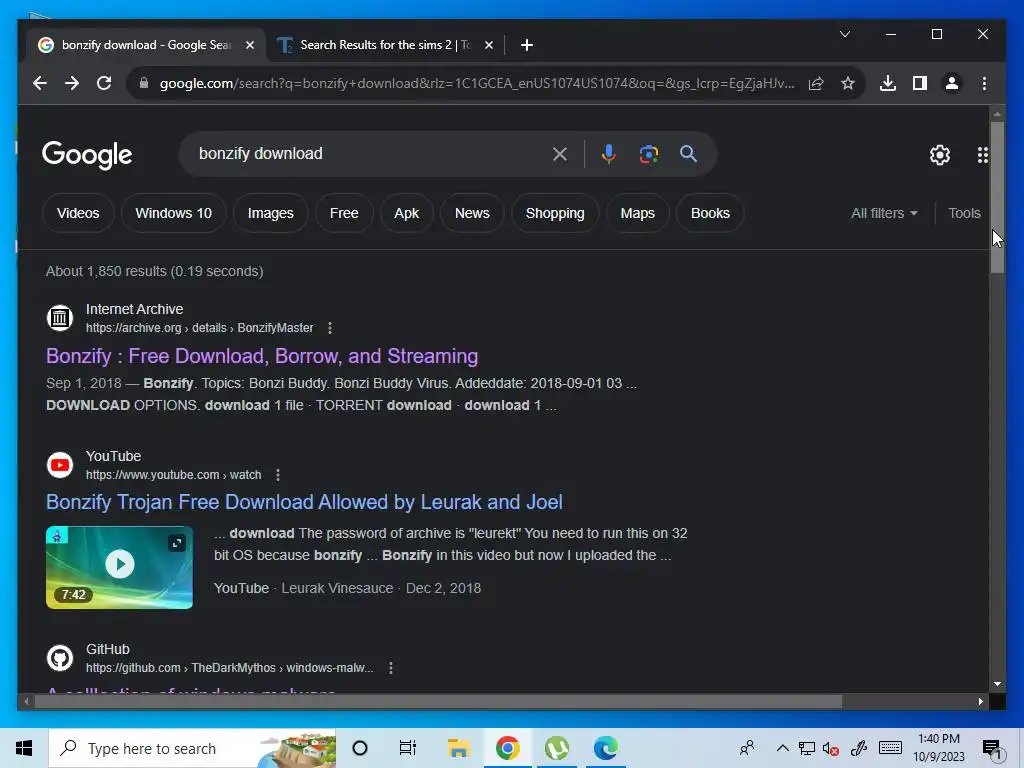Filter results by Shopping
Screen dimensions: 1024x768
point(555,214)
